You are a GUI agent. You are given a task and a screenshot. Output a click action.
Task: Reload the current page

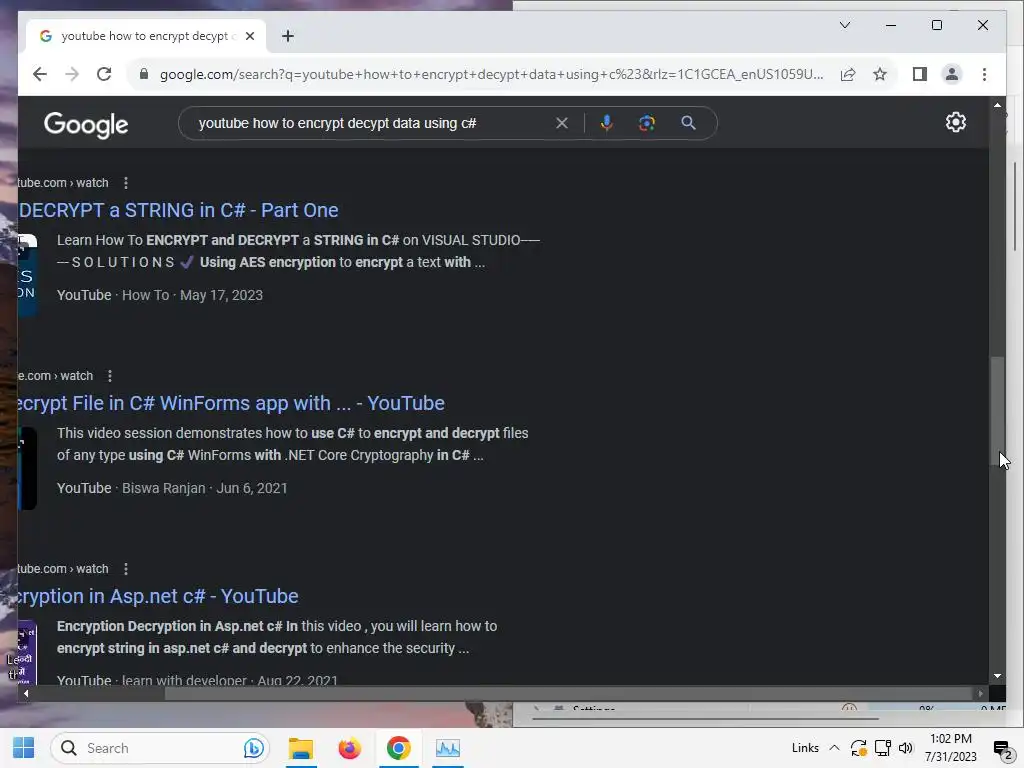click(104, 74)
